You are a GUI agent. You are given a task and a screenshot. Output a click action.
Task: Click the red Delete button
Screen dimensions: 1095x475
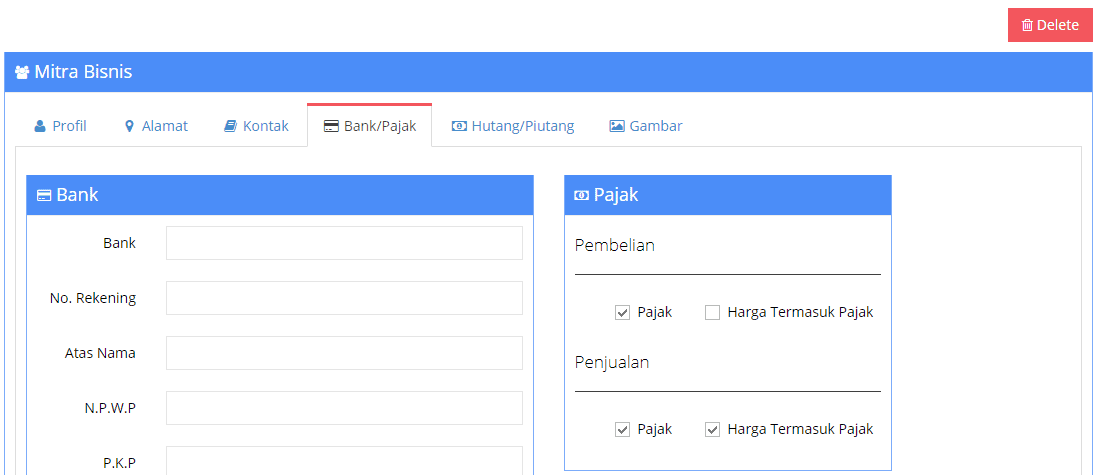click(x=1050, y=25)
